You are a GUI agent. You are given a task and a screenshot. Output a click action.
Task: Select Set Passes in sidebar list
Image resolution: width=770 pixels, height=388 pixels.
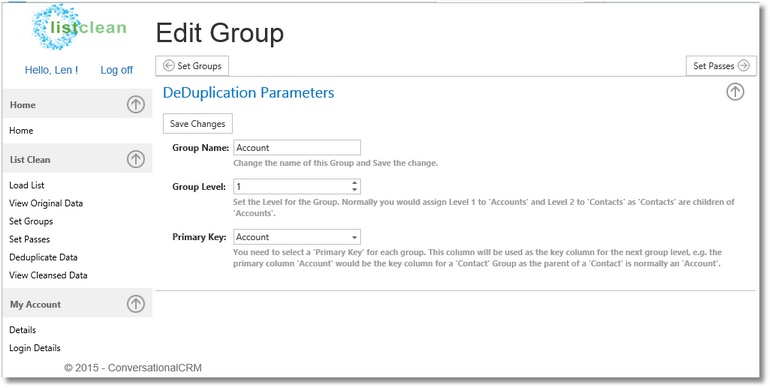[29, 240]
